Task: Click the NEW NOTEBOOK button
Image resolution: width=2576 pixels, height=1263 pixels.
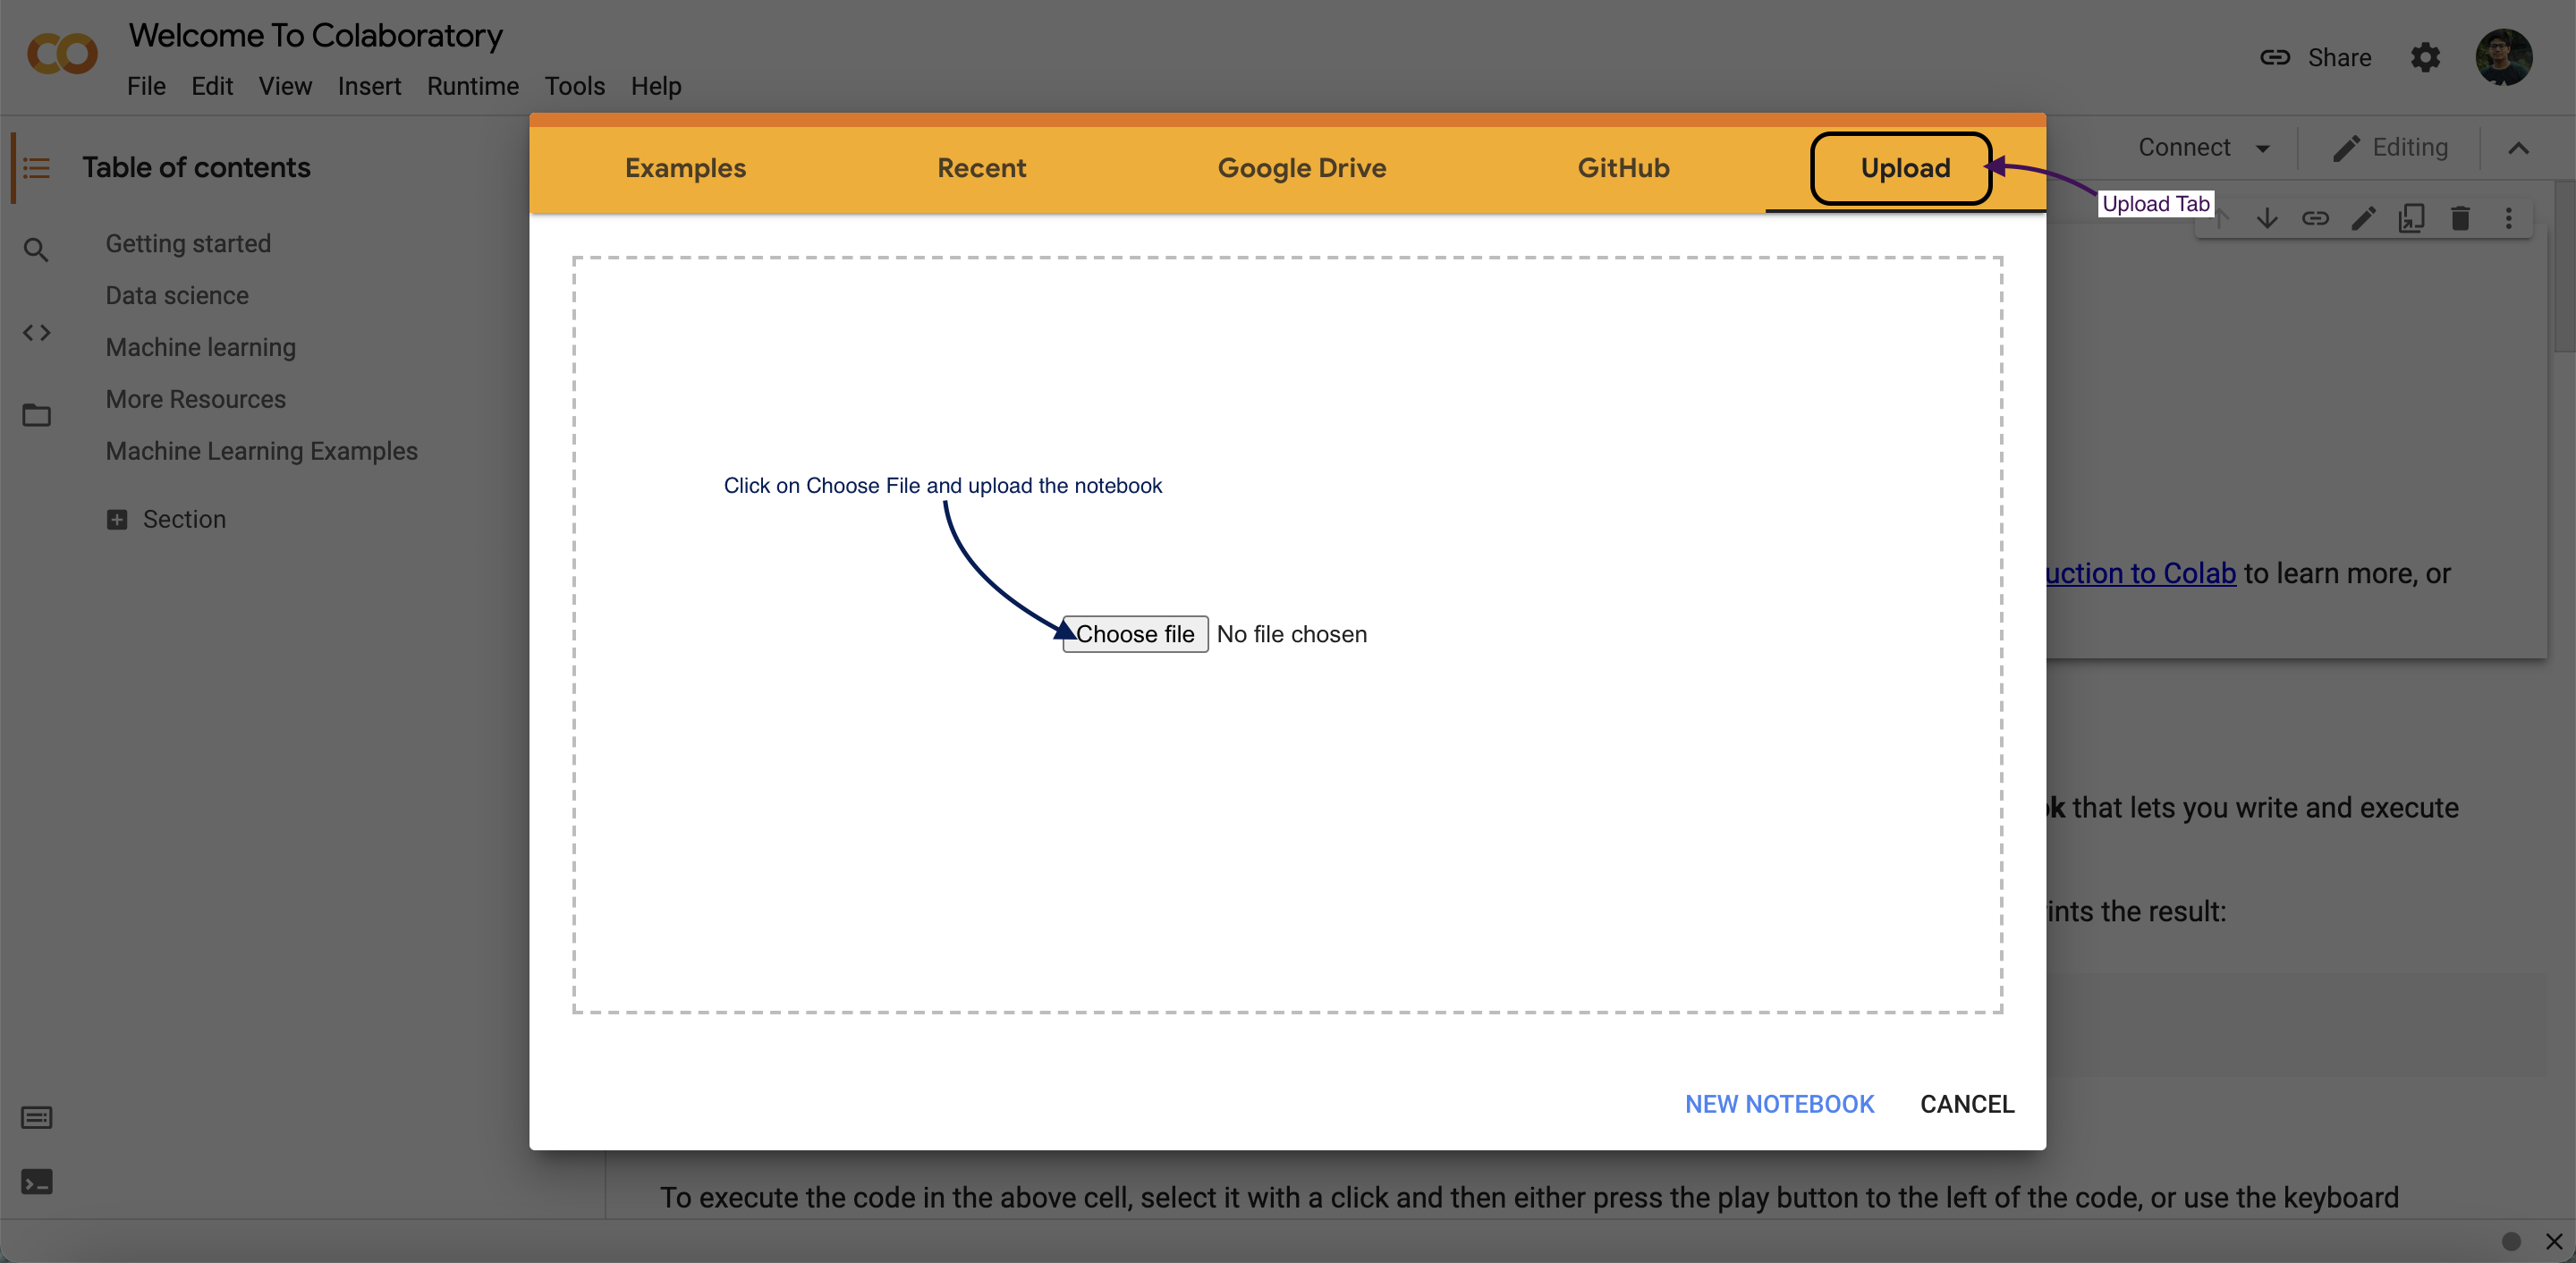Action: pyautogui.click(x=1779, y=1102)
